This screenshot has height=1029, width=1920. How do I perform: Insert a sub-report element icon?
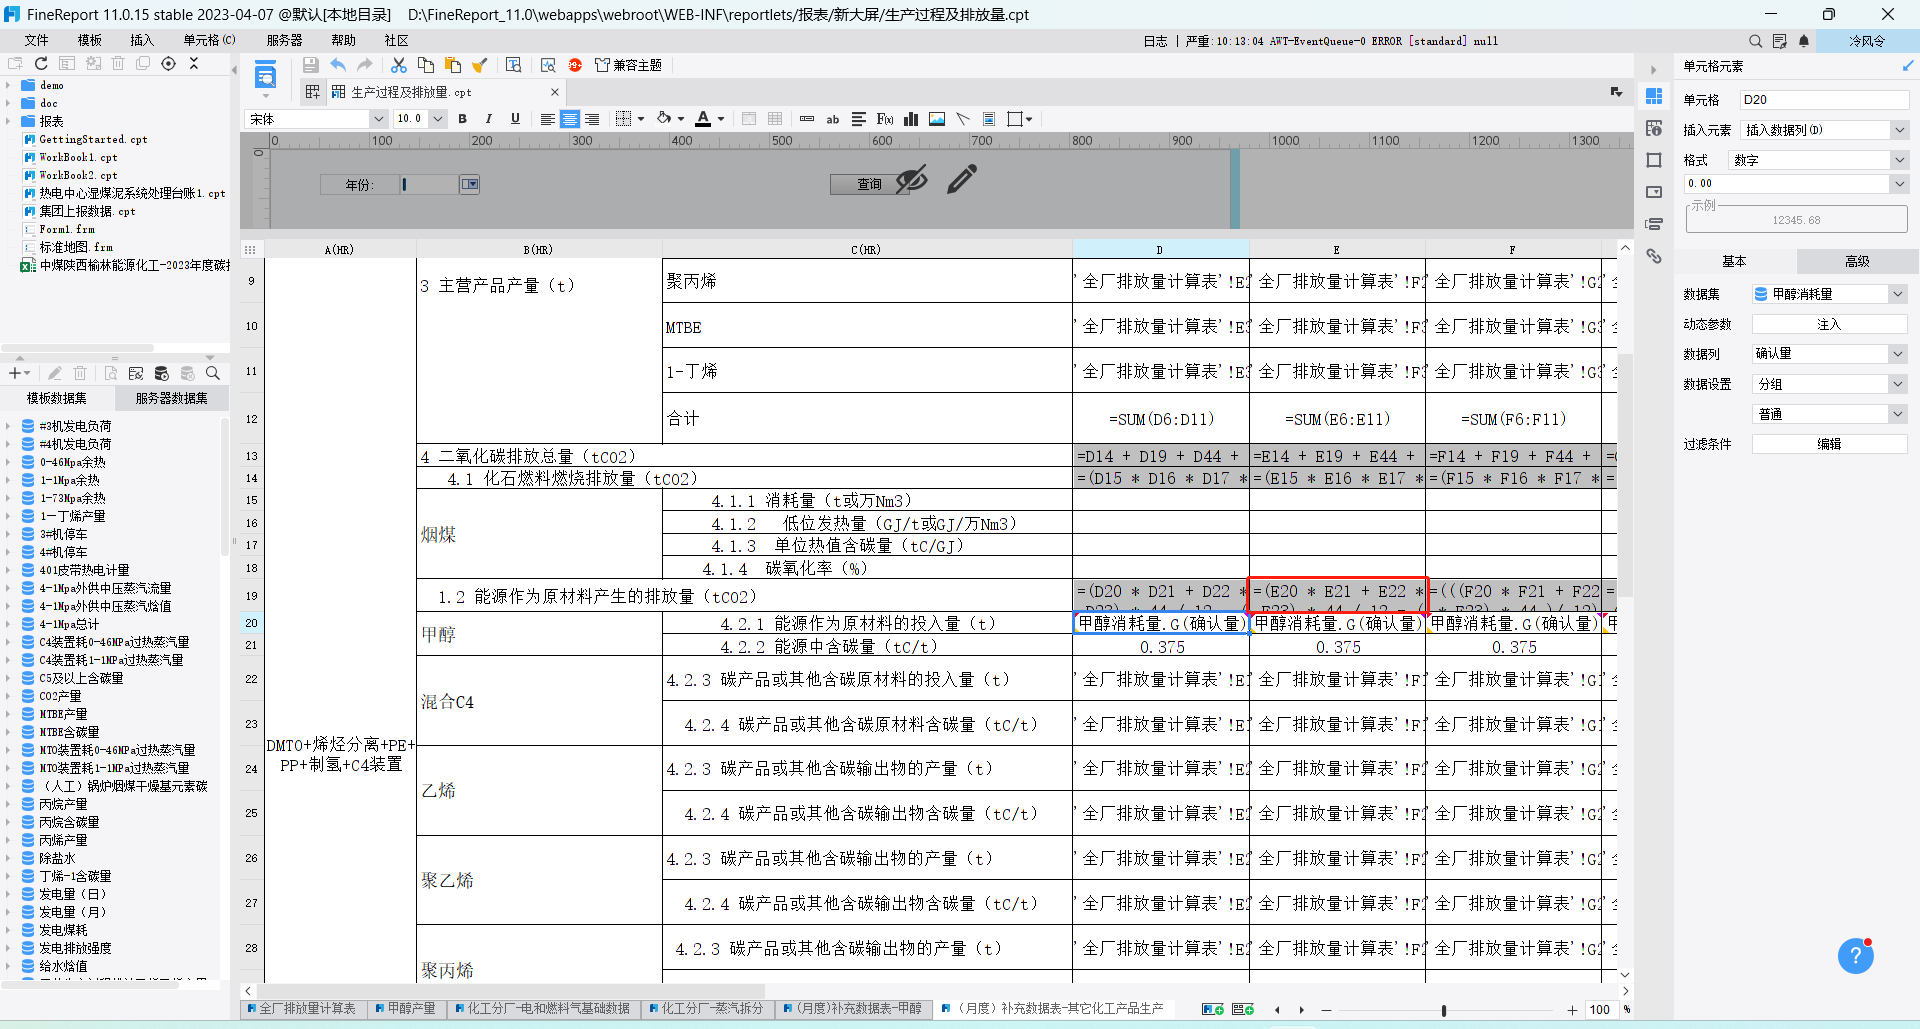(989, 119)
